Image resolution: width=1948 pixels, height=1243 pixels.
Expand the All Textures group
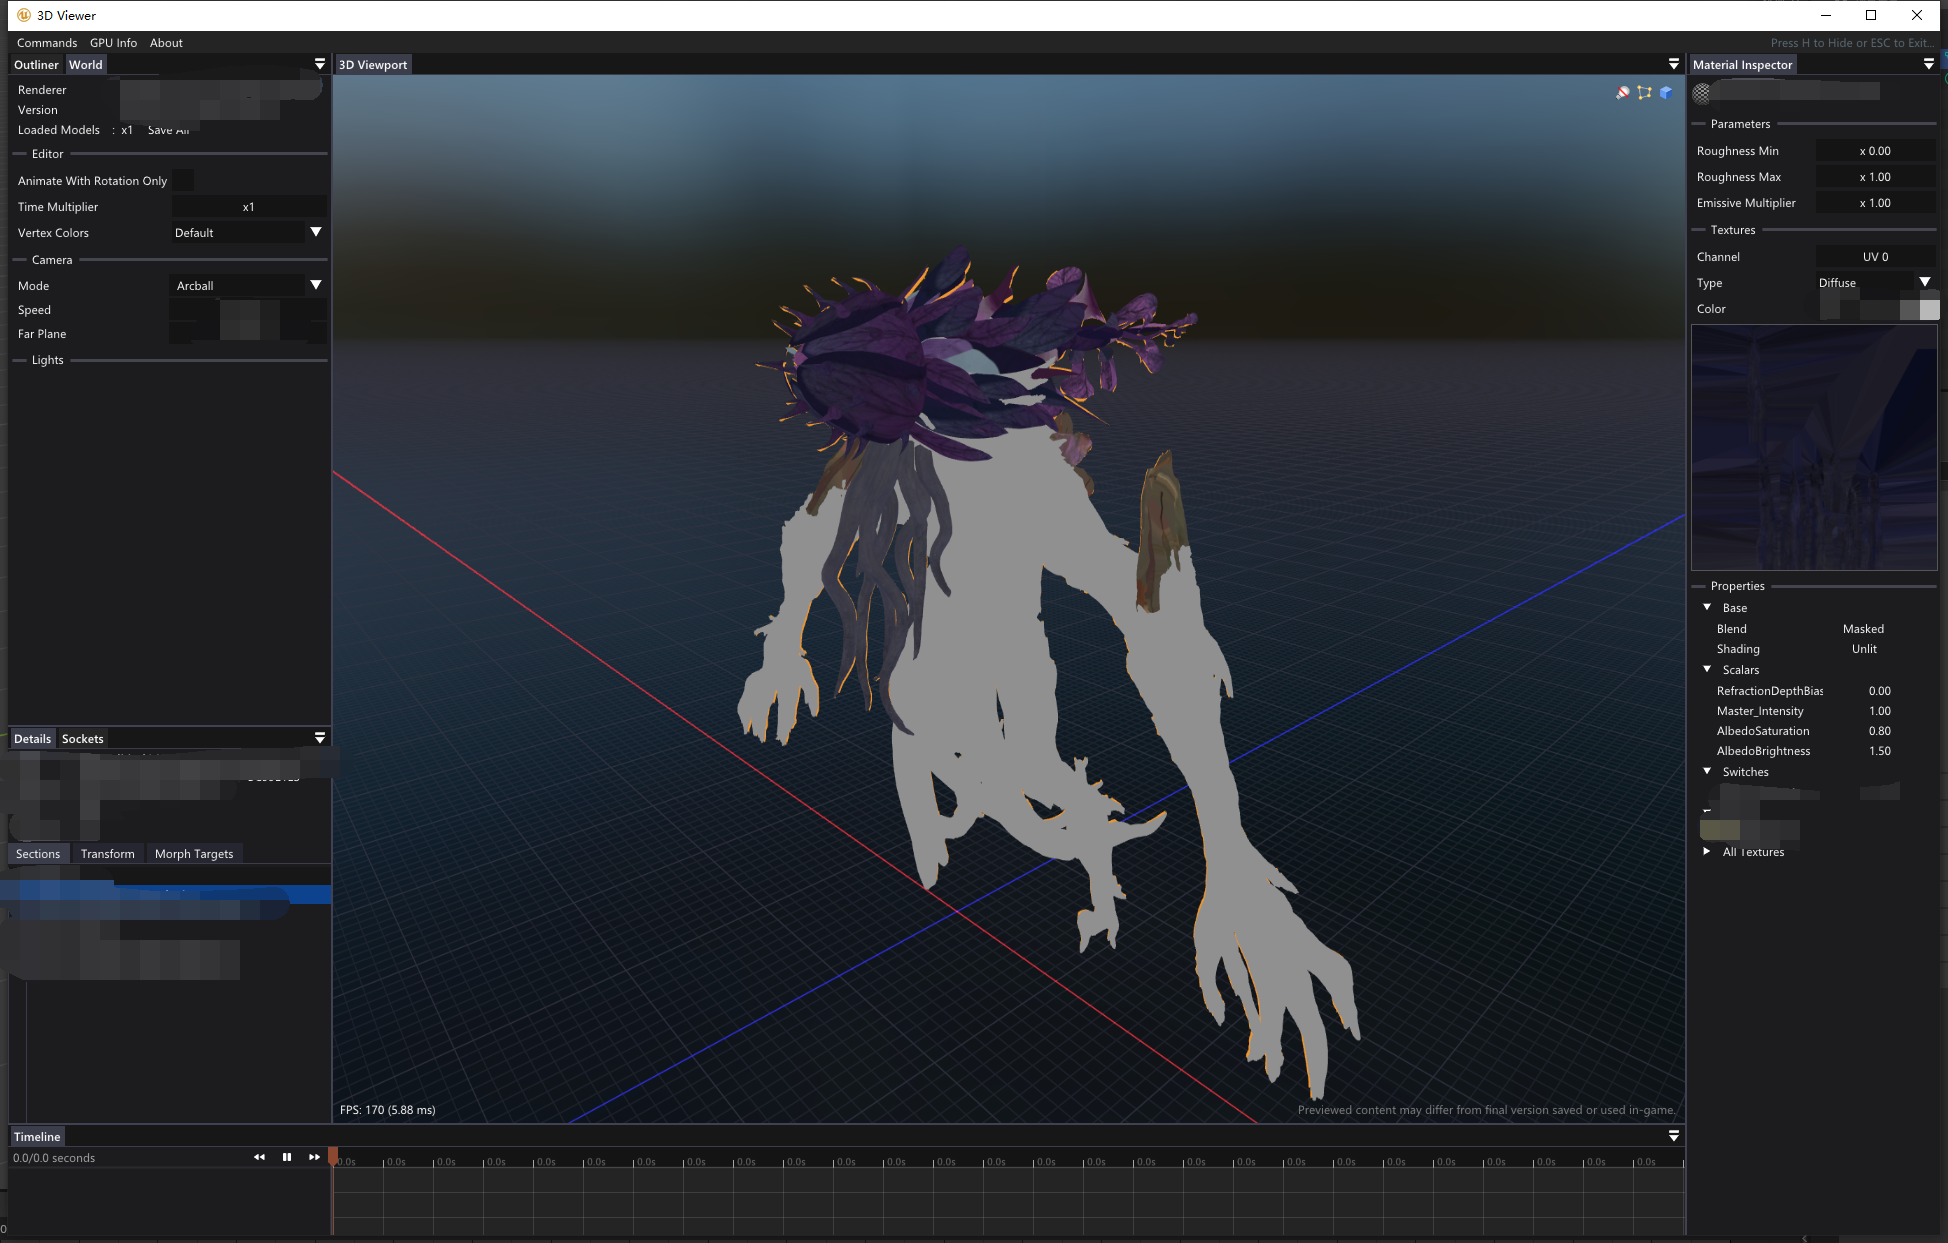1707,851
